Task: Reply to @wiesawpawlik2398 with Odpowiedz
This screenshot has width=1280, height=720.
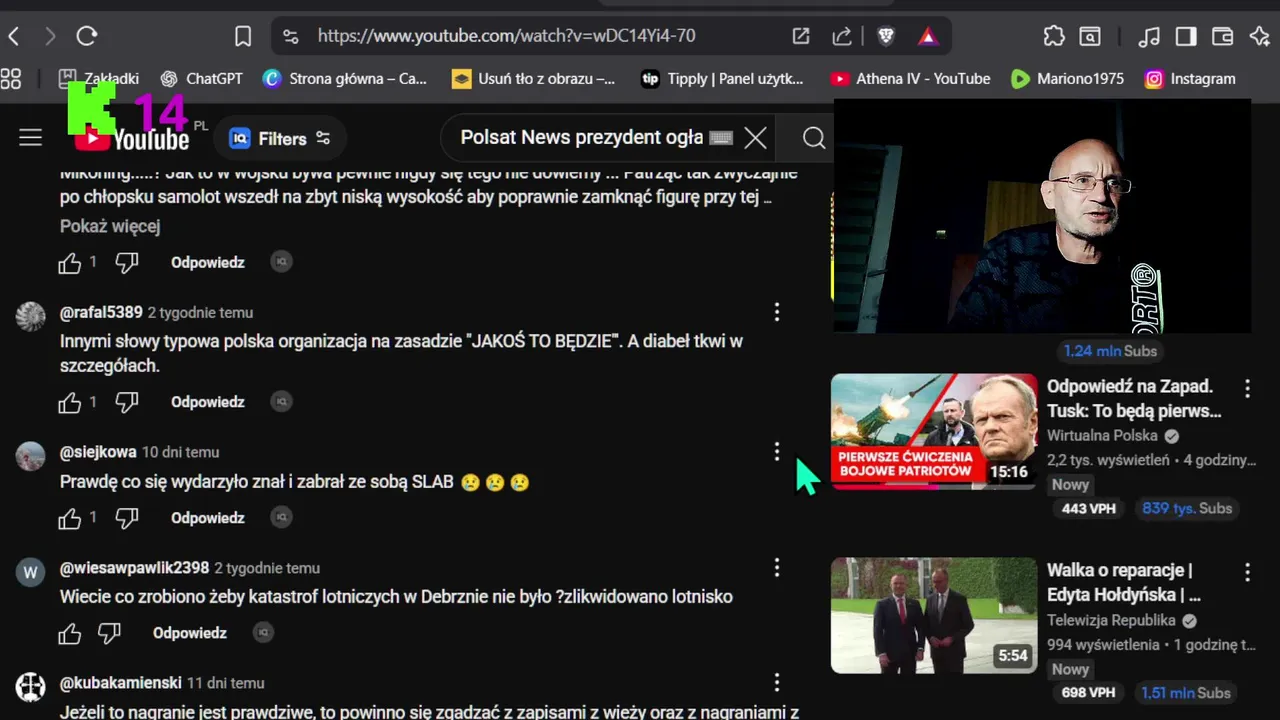Action: (x=190, y=633)
